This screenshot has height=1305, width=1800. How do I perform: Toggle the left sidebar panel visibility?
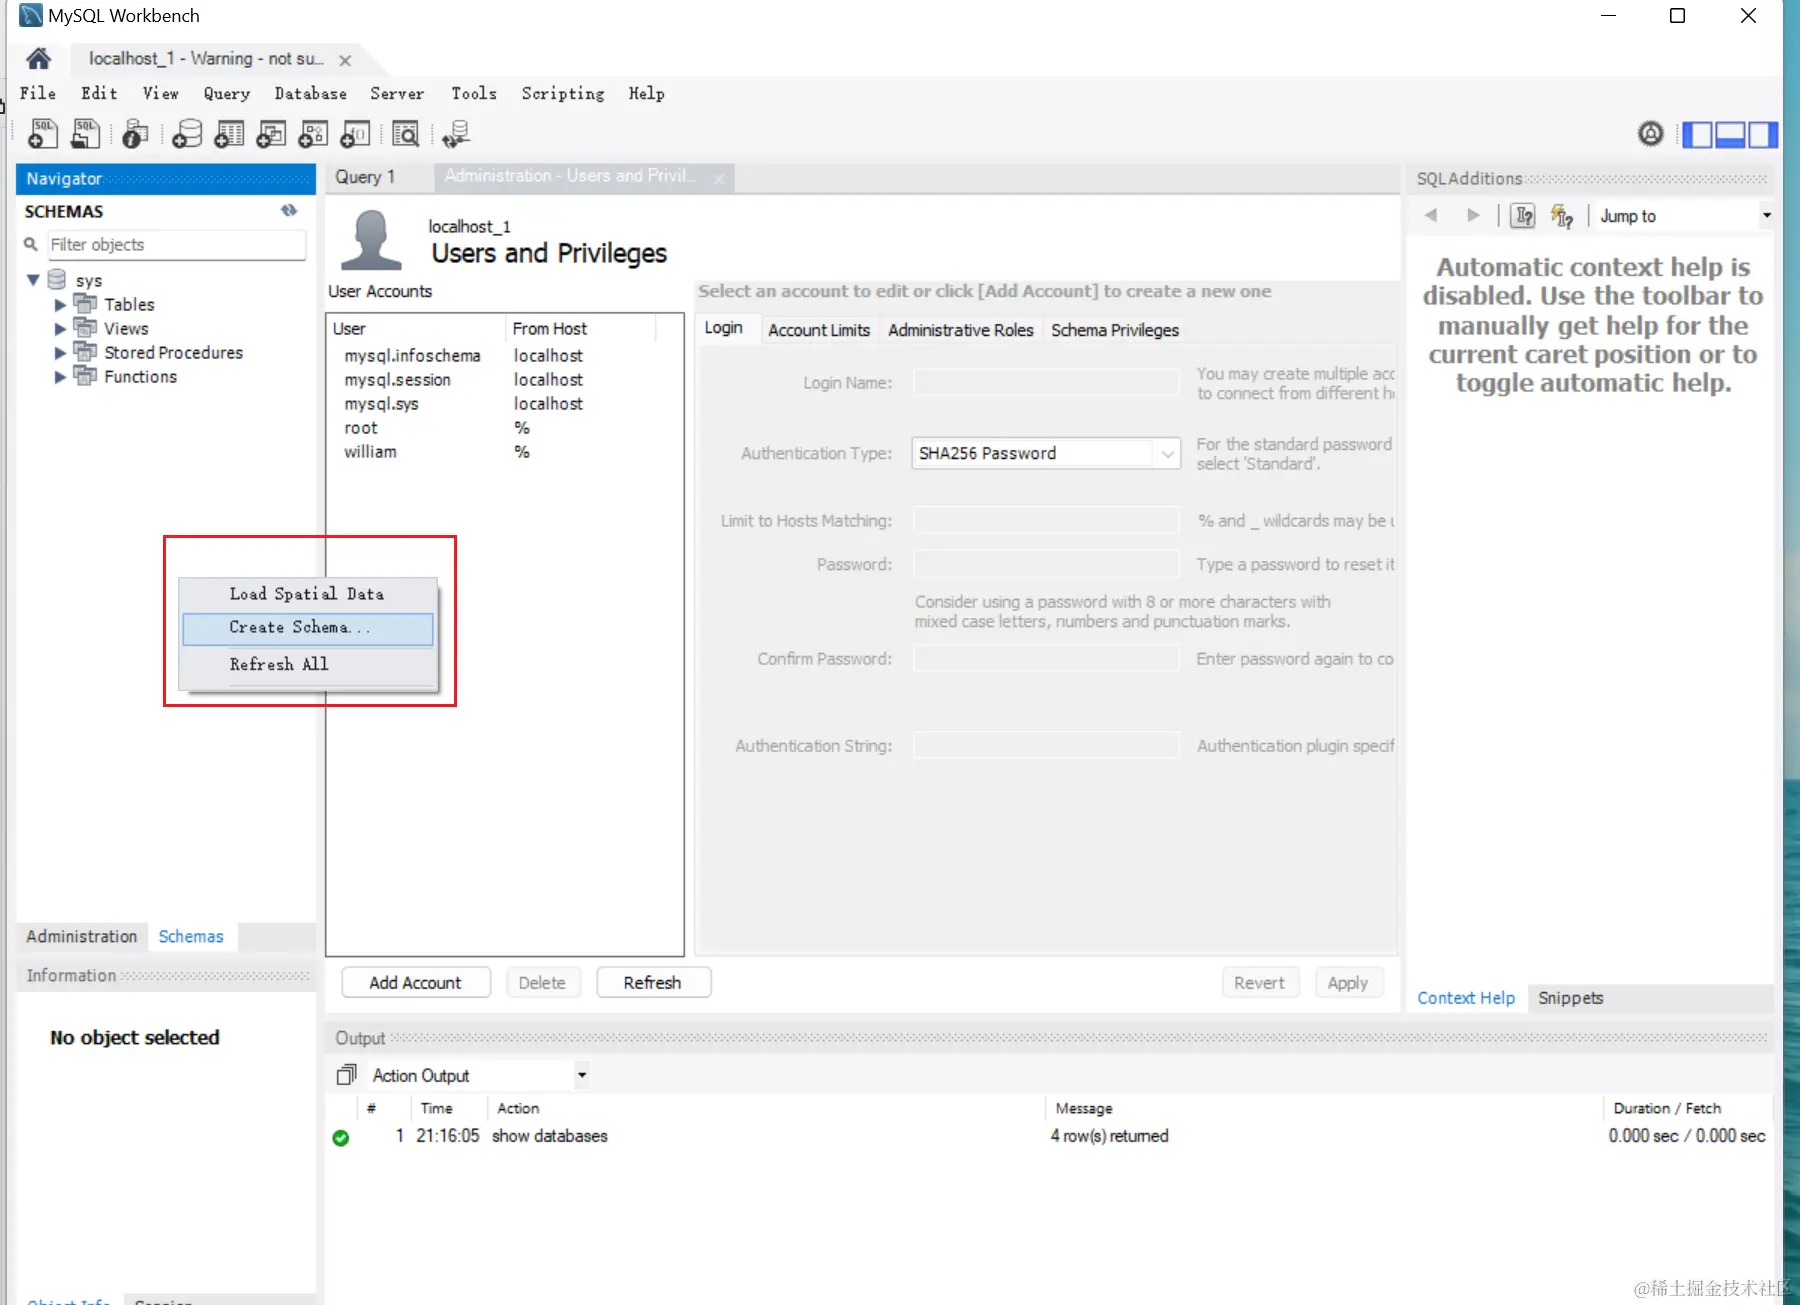1697,134
